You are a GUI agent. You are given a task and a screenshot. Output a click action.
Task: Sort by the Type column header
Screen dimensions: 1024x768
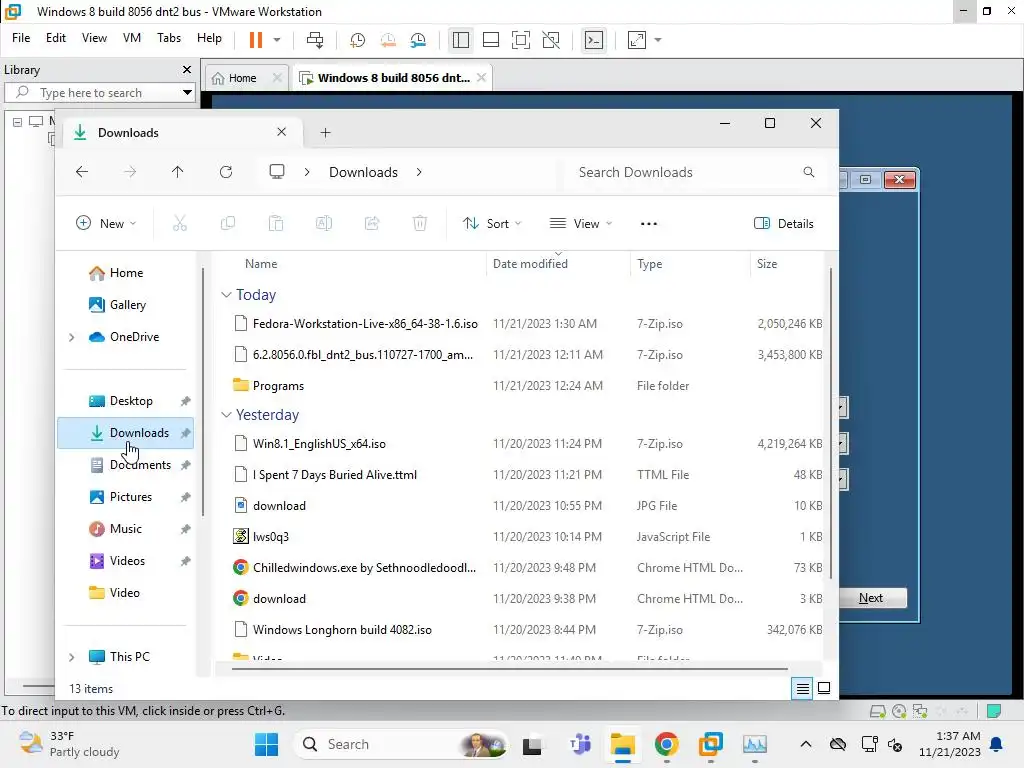[x=650, y=264]
